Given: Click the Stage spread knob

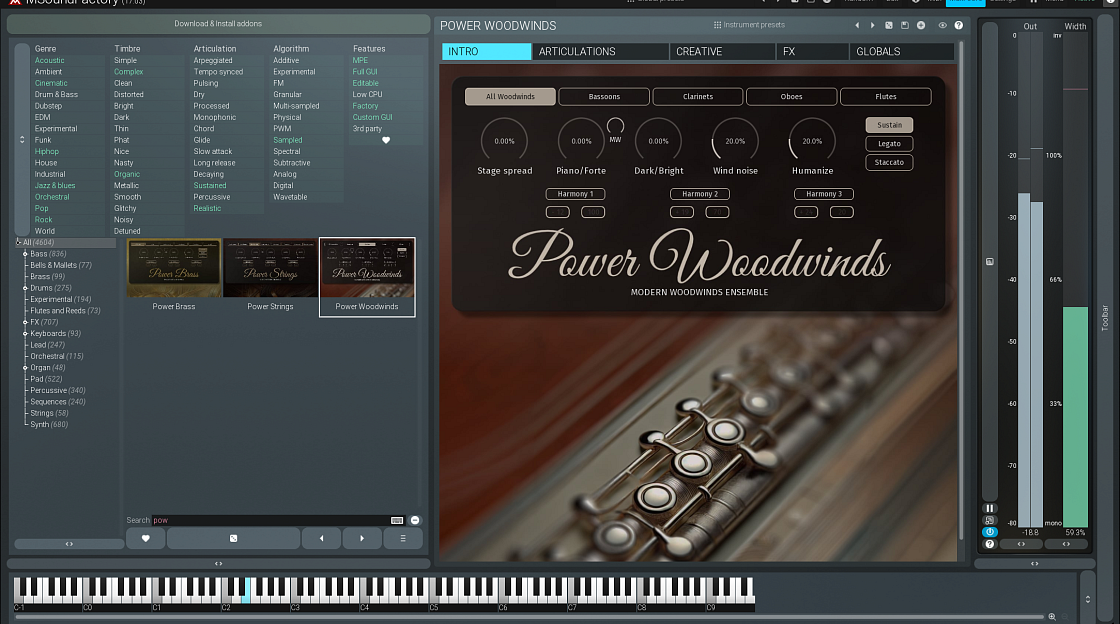Looking at the screenshot, I should pos(504,141).
